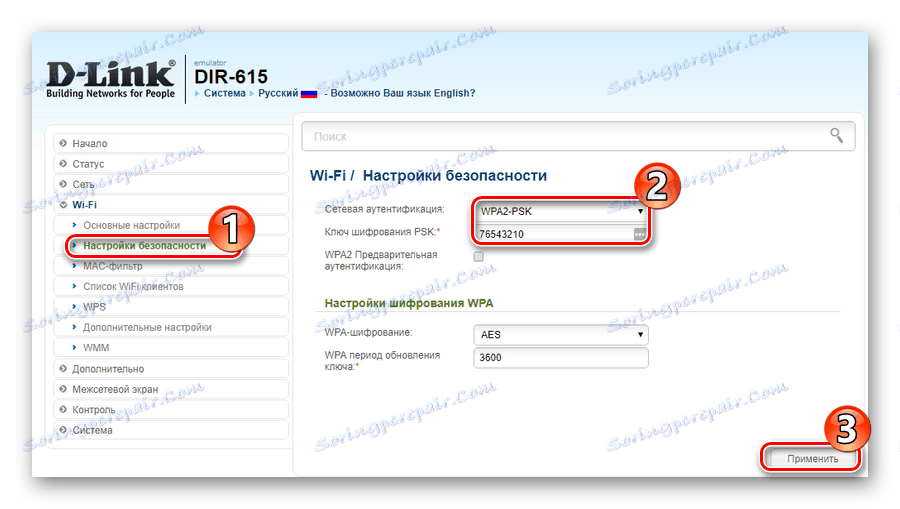Expand the Контроль menu section
The height and width of the screenshot is (509, 900).
(170, 410)
